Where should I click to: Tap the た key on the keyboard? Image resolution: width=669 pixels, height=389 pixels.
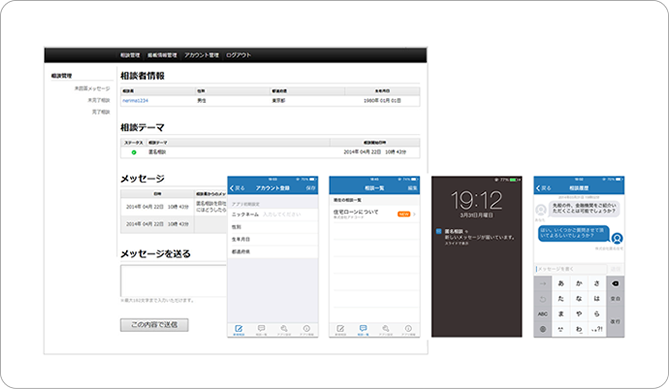[561, 299]
